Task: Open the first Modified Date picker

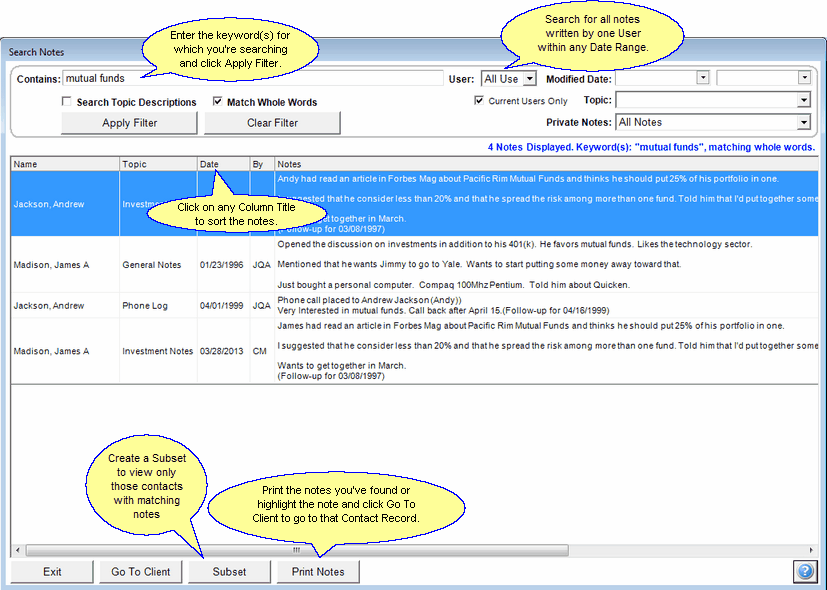Action: pyautogui.click(x=702, y=78)
